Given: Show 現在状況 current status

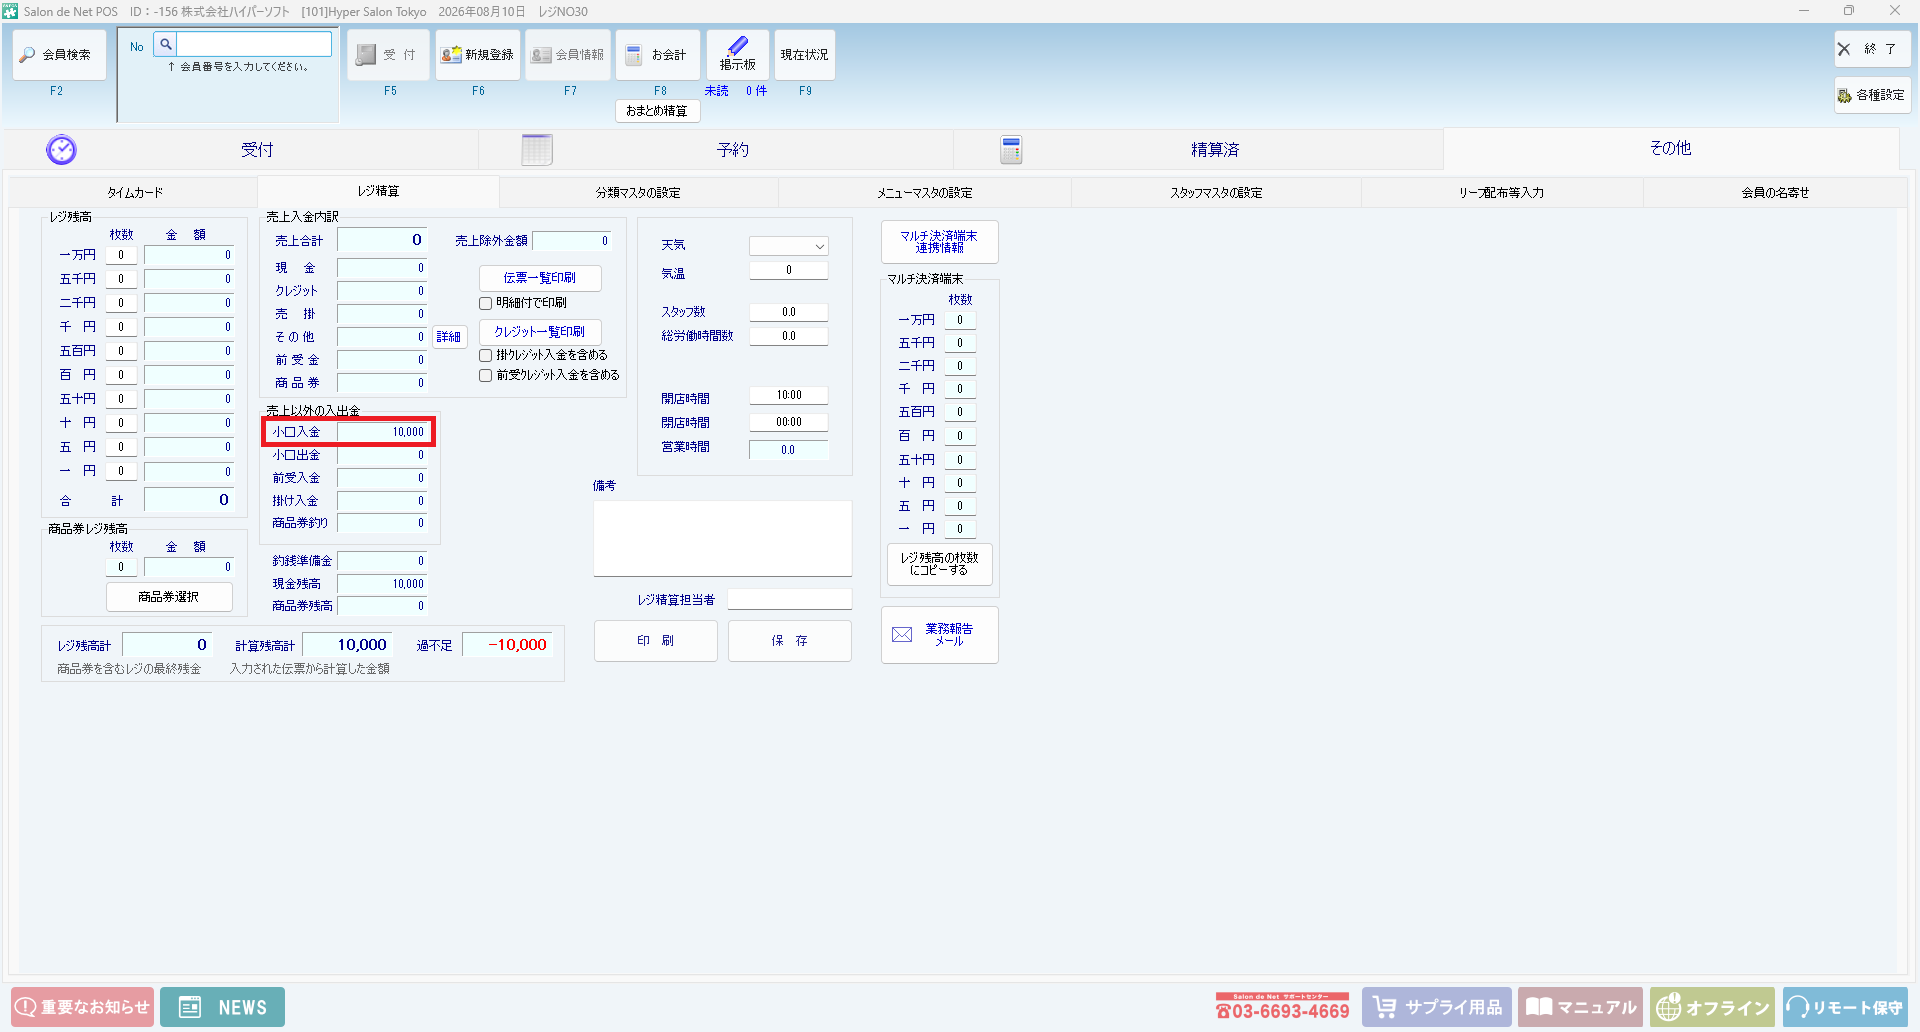Looking at the screenshot, I should click(x=805, y=55).
